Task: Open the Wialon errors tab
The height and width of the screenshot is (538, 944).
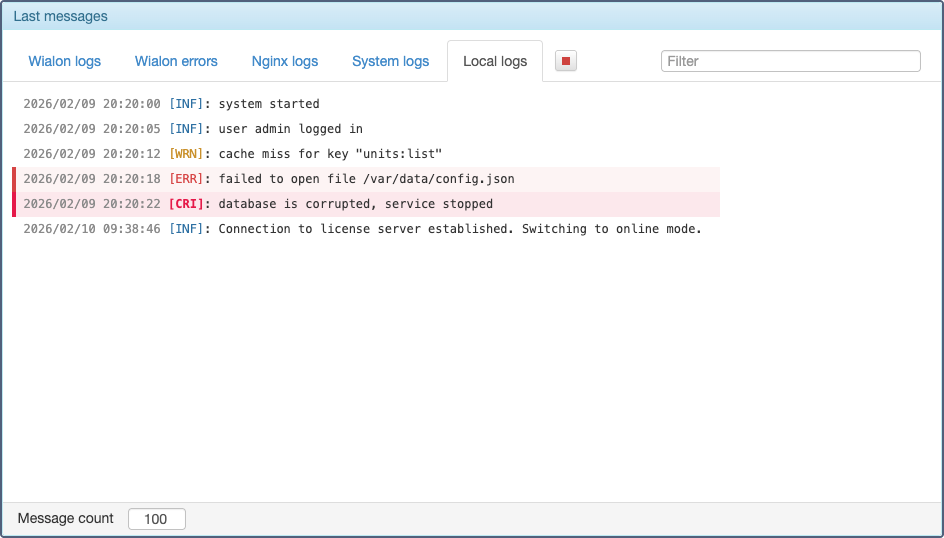Action: [x=176, y=61]
